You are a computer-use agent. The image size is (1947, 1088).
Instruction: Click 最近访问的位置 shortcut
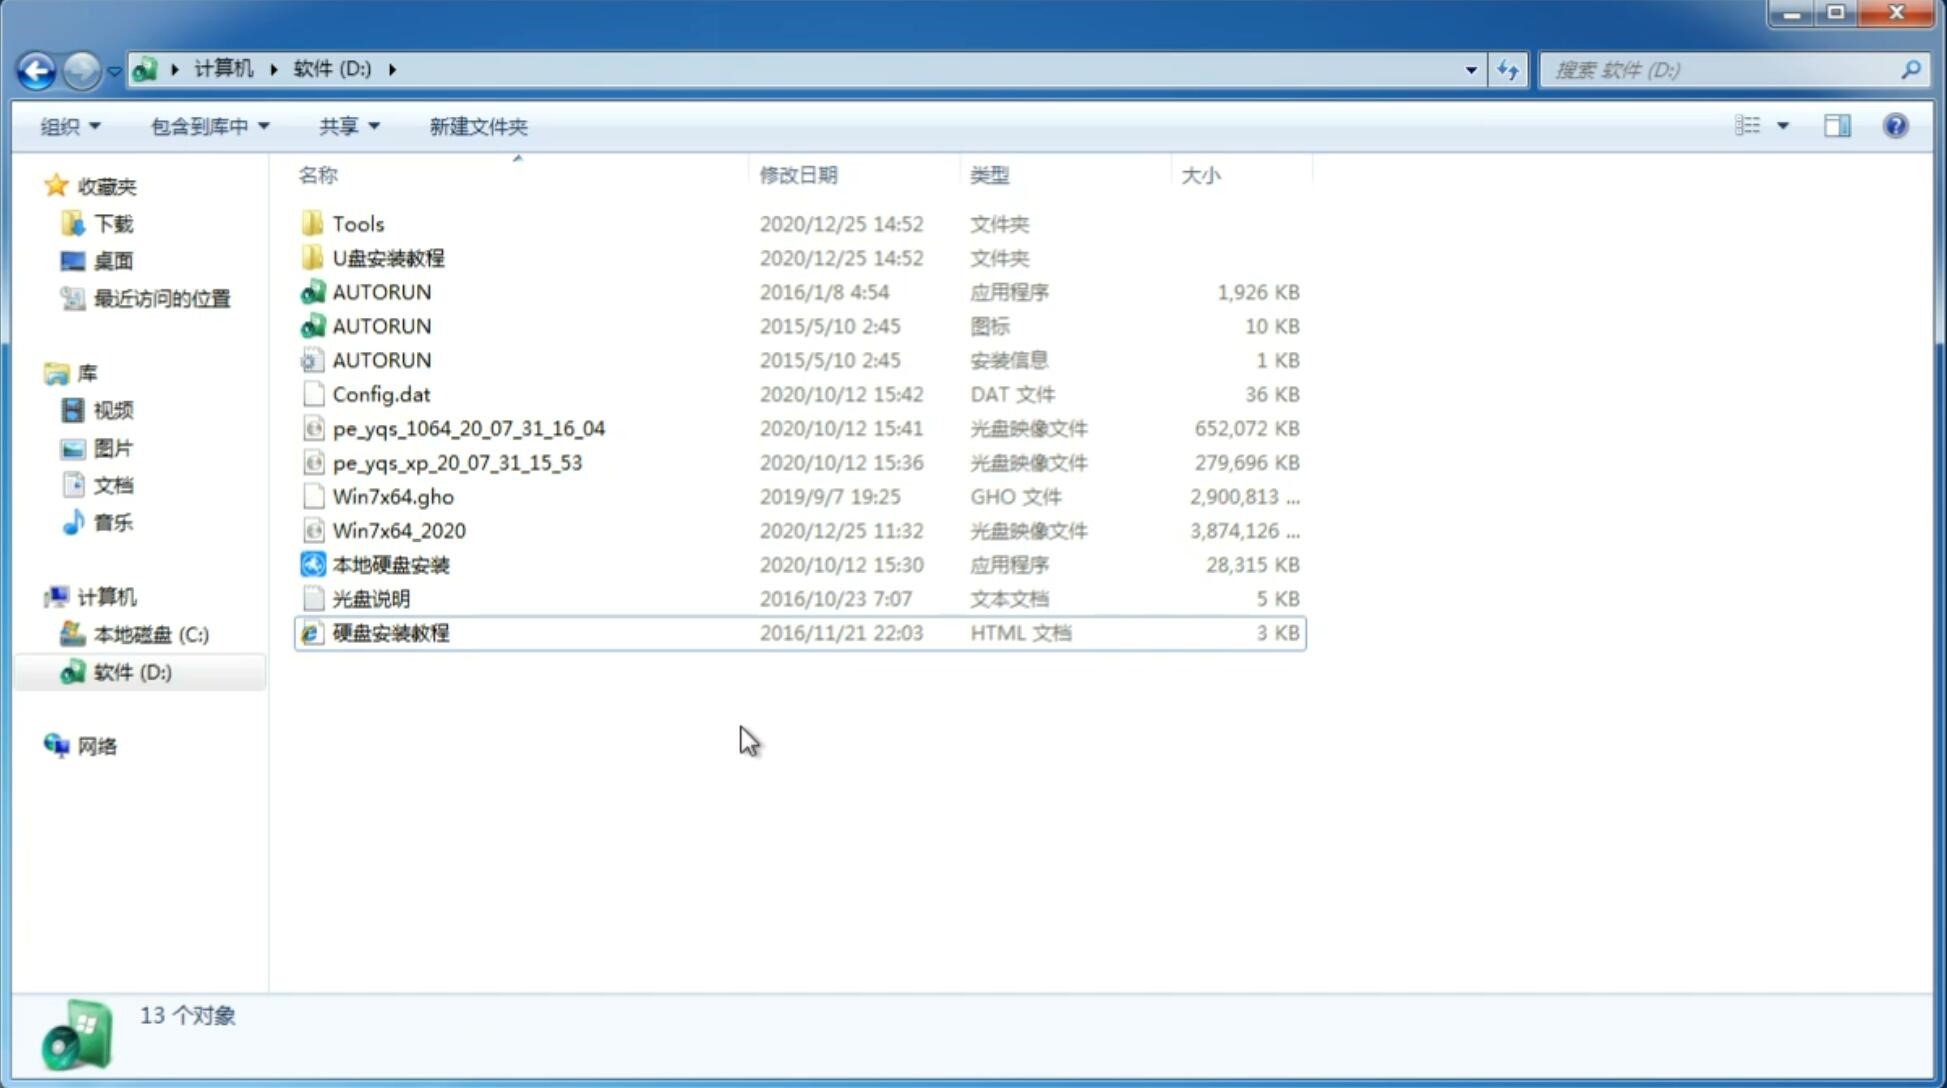(x=160, y=297)
